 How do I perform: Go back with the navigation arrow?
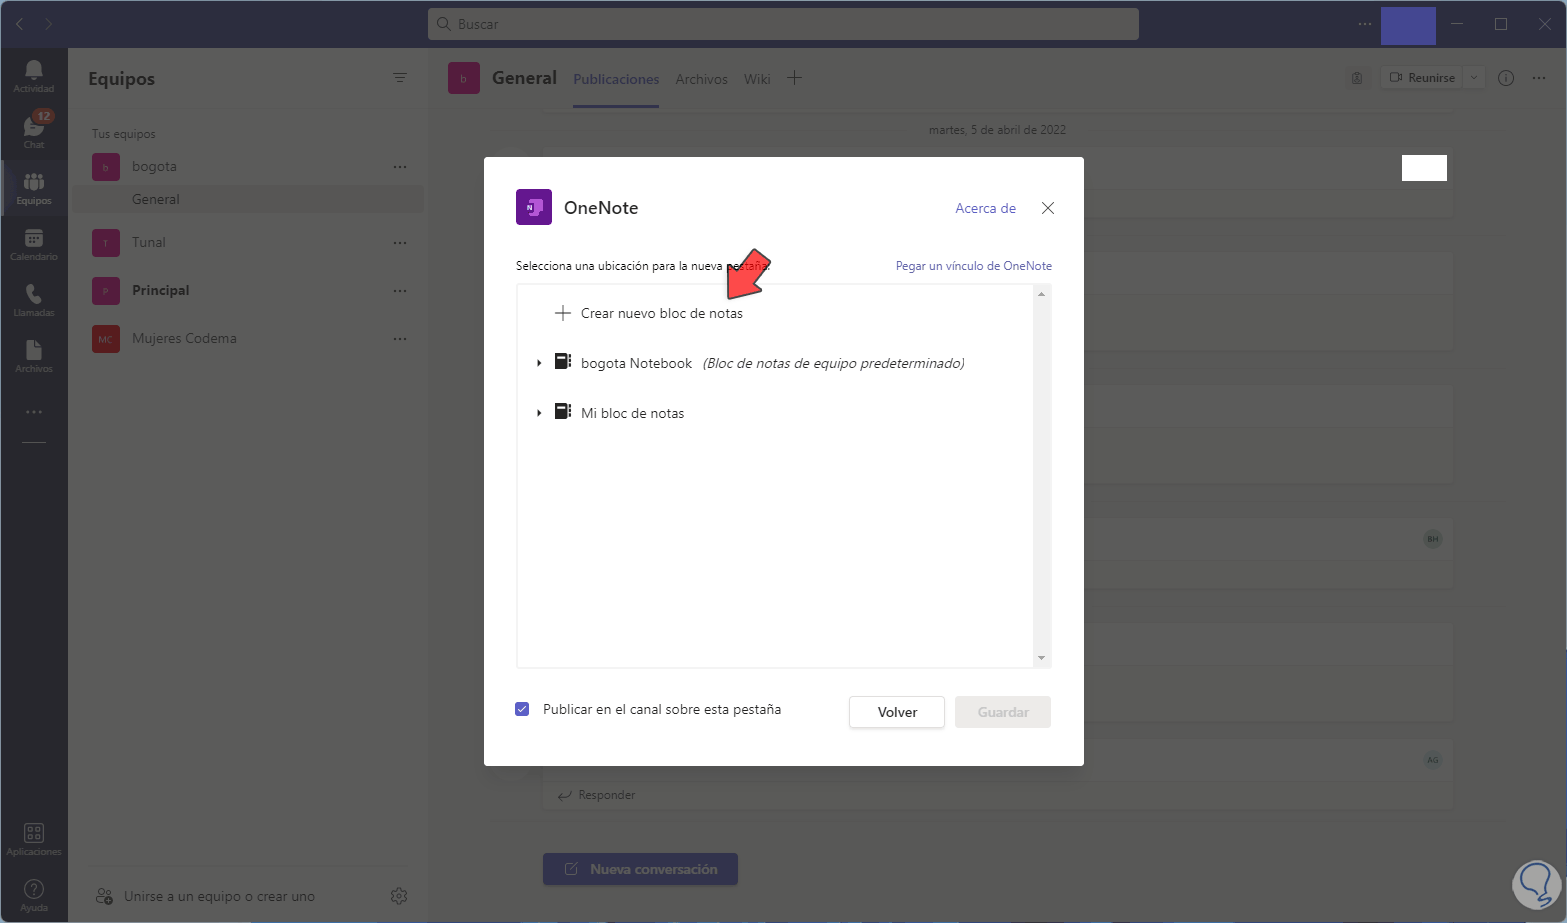[20, 24]
